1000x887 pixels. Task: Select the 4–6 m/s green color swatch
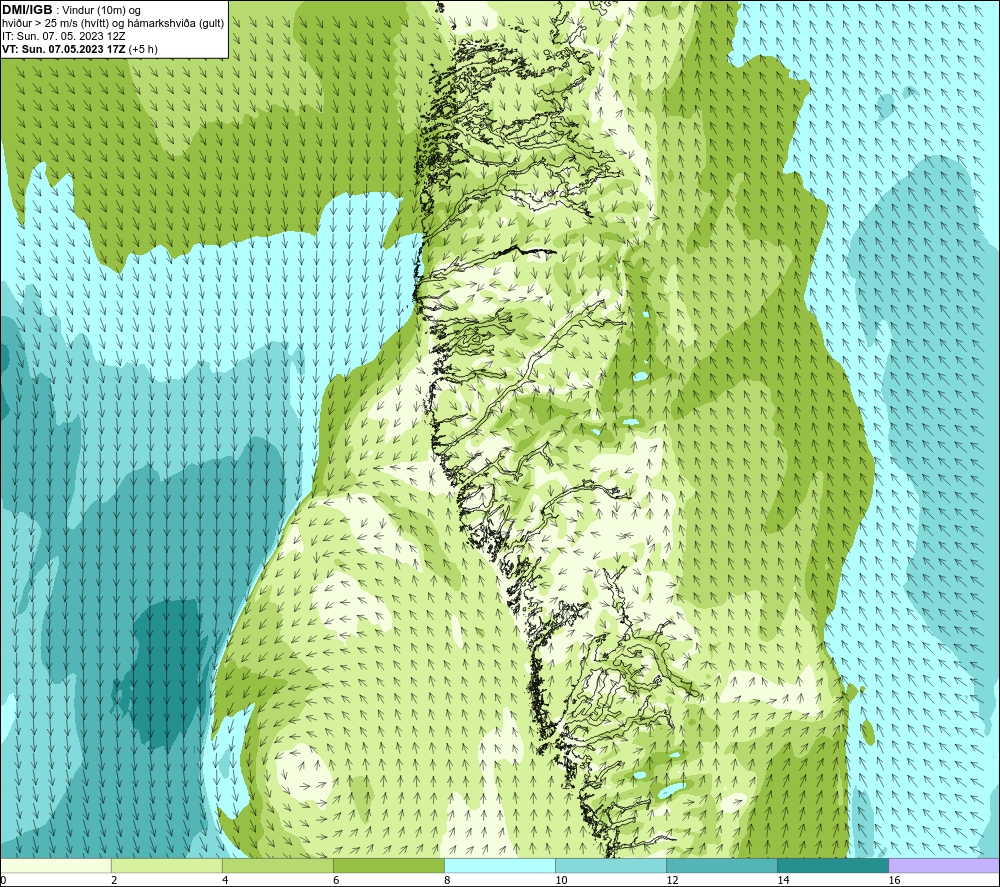278,865
